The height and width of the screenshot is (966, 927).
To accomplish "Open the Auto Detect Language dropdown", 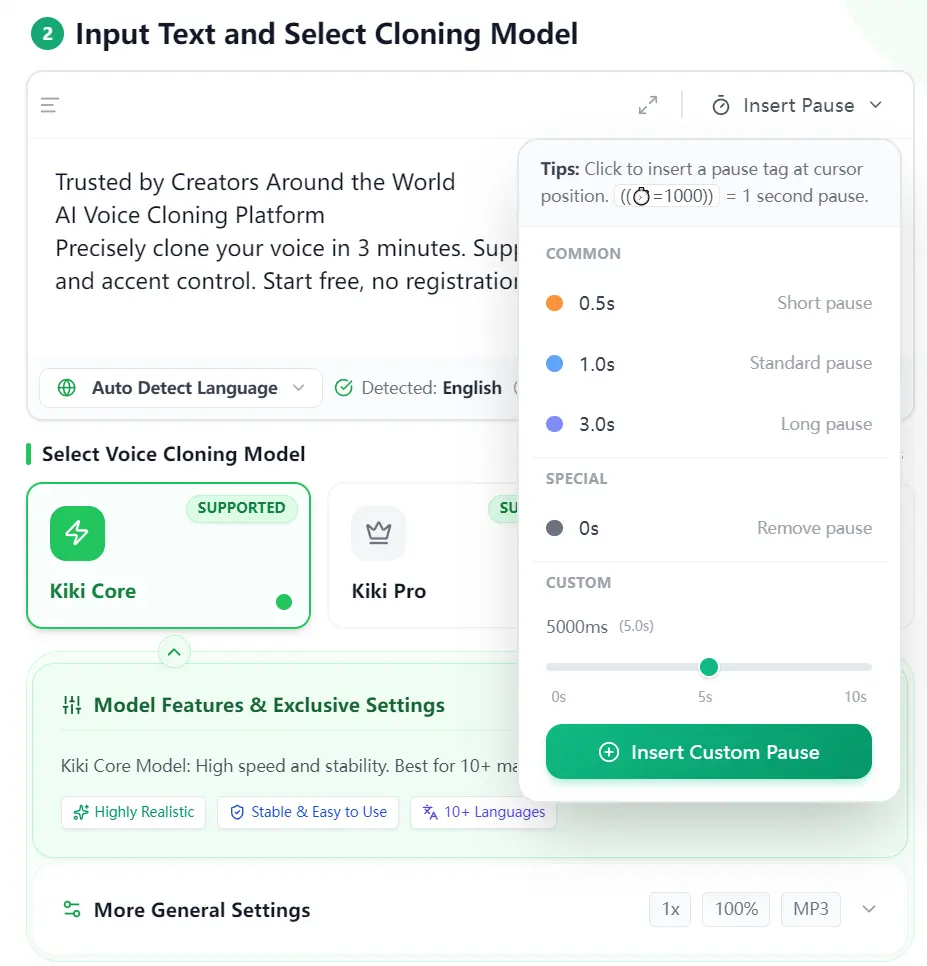I will [181, 388].
